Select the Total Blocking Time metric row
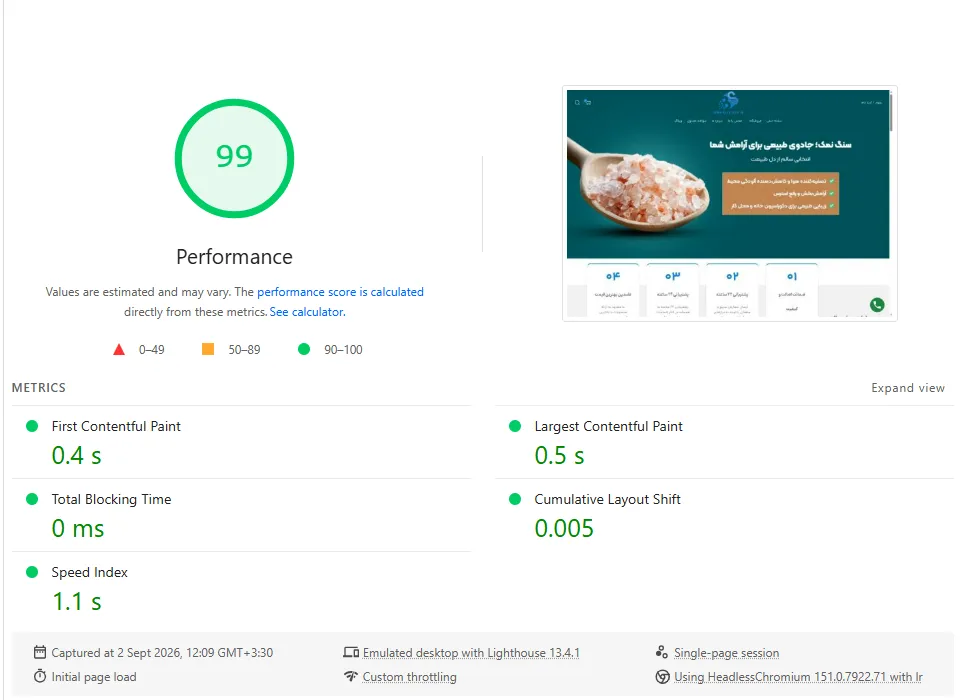962x700 pixels. point(241,515)
